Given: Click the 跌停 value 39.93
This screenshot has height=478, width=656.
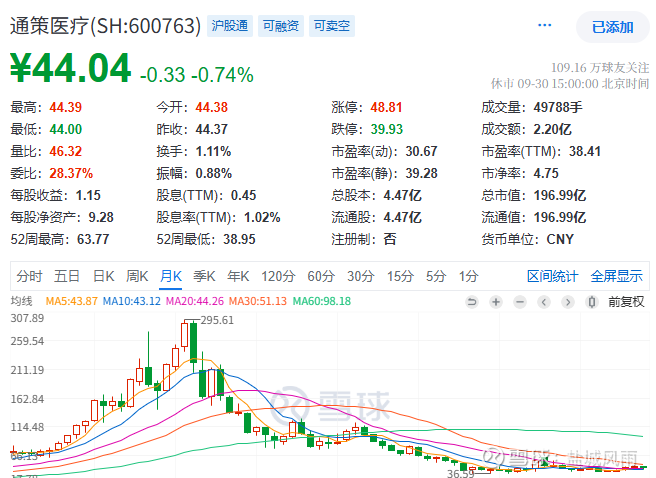Looking at the screenshot, I should 387,129.
